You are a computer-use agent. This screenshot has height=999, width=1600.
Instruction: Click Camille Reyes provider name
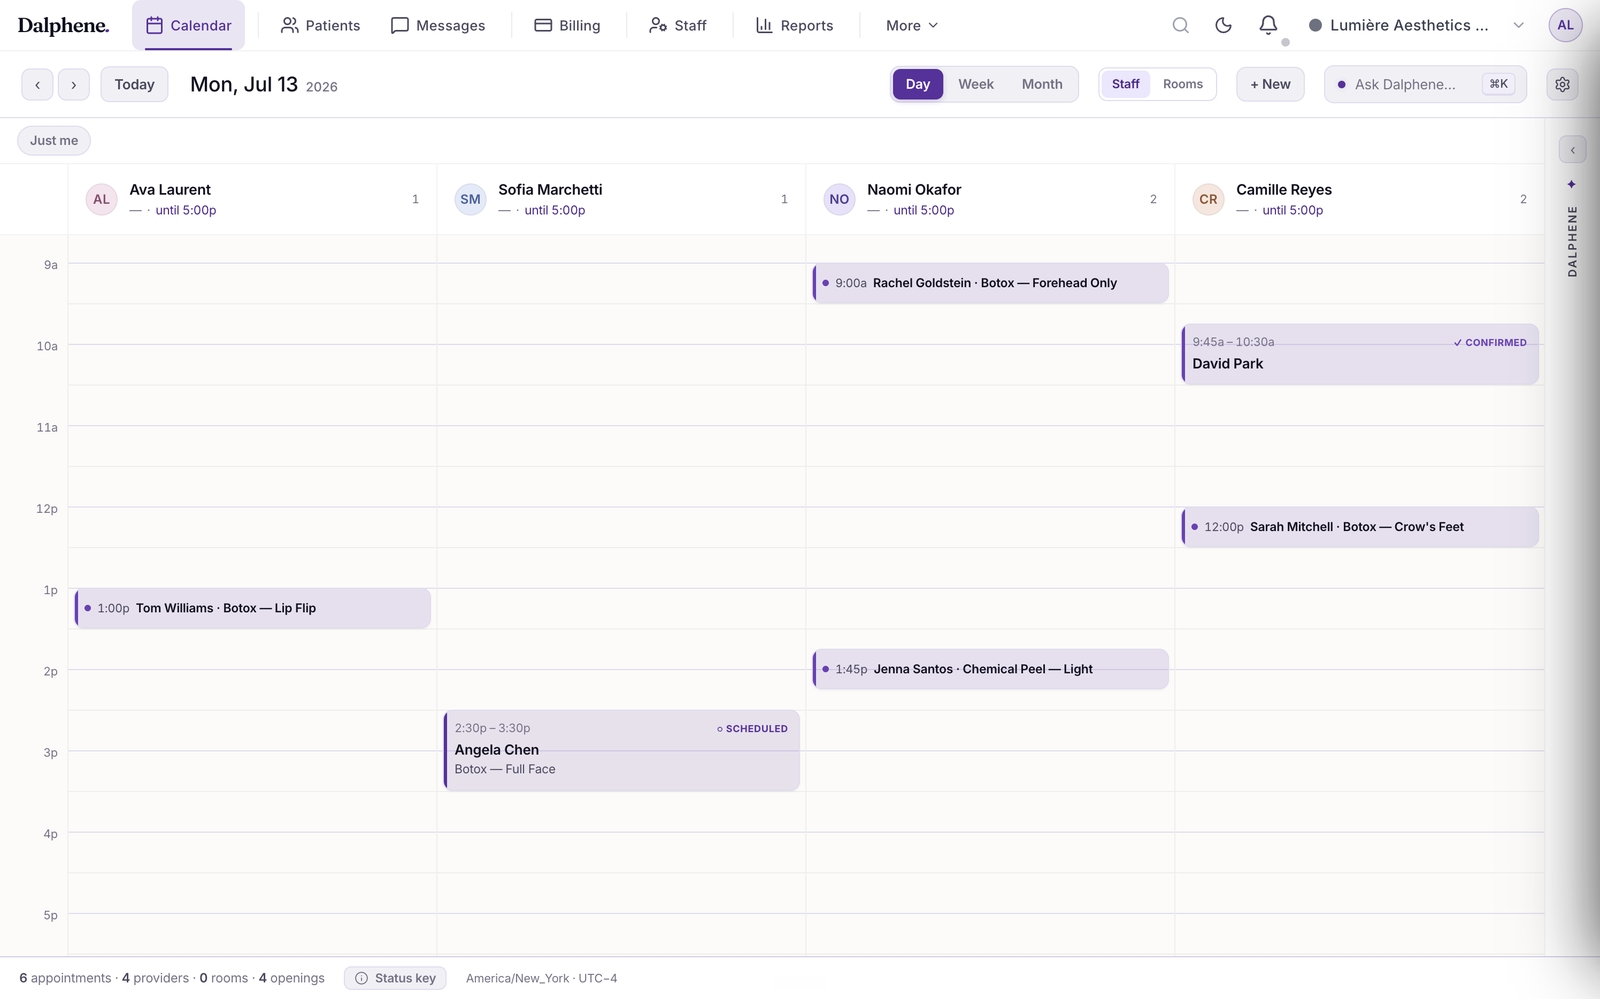(x=1284, y=189)
